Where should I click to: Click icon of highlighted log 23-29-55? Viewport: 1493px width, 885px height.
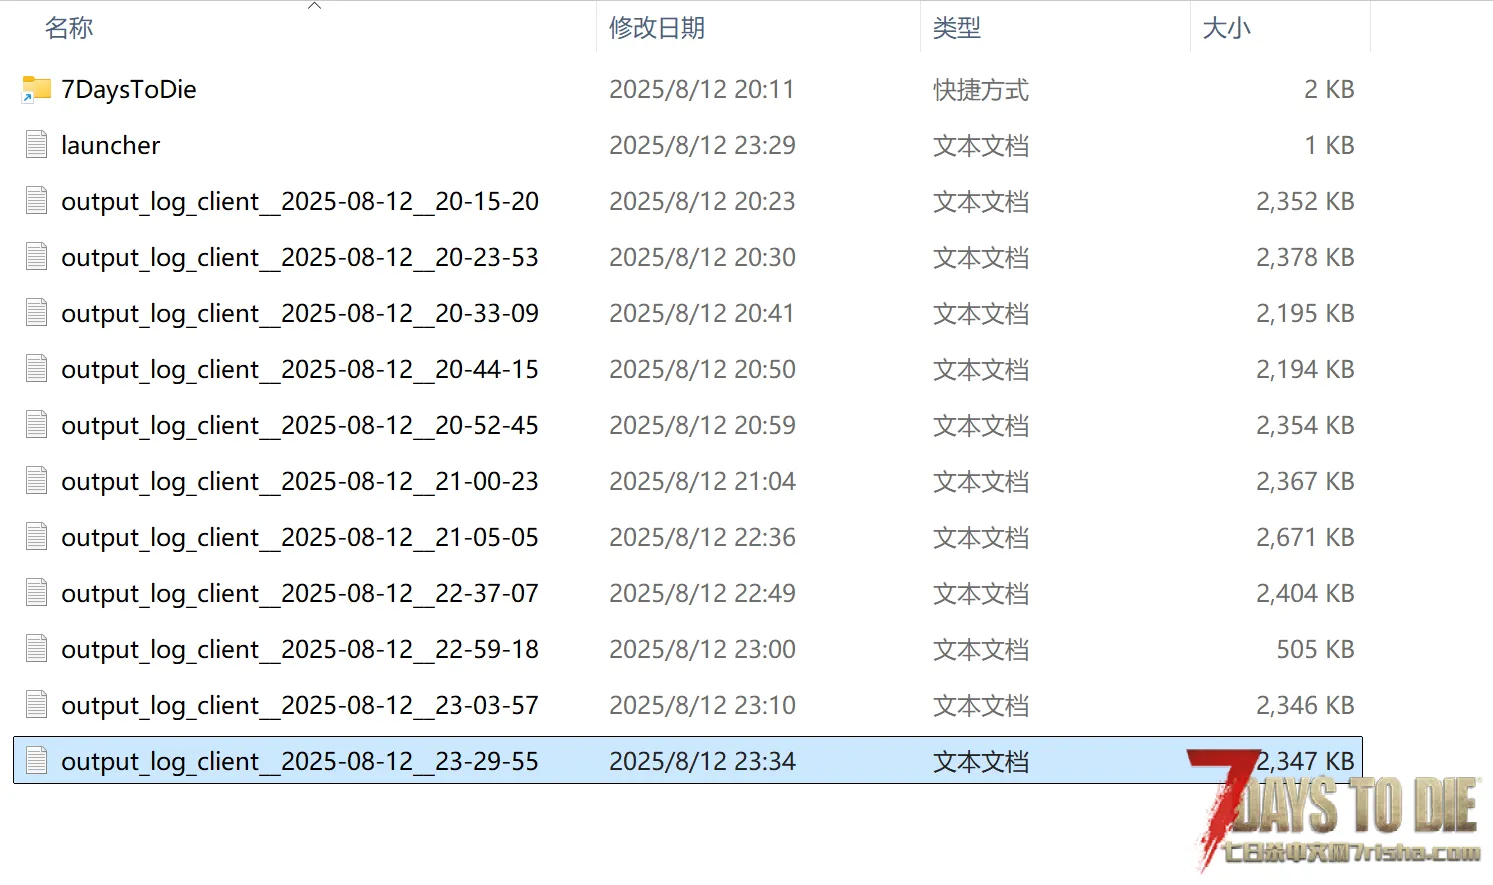click(37, 761)
